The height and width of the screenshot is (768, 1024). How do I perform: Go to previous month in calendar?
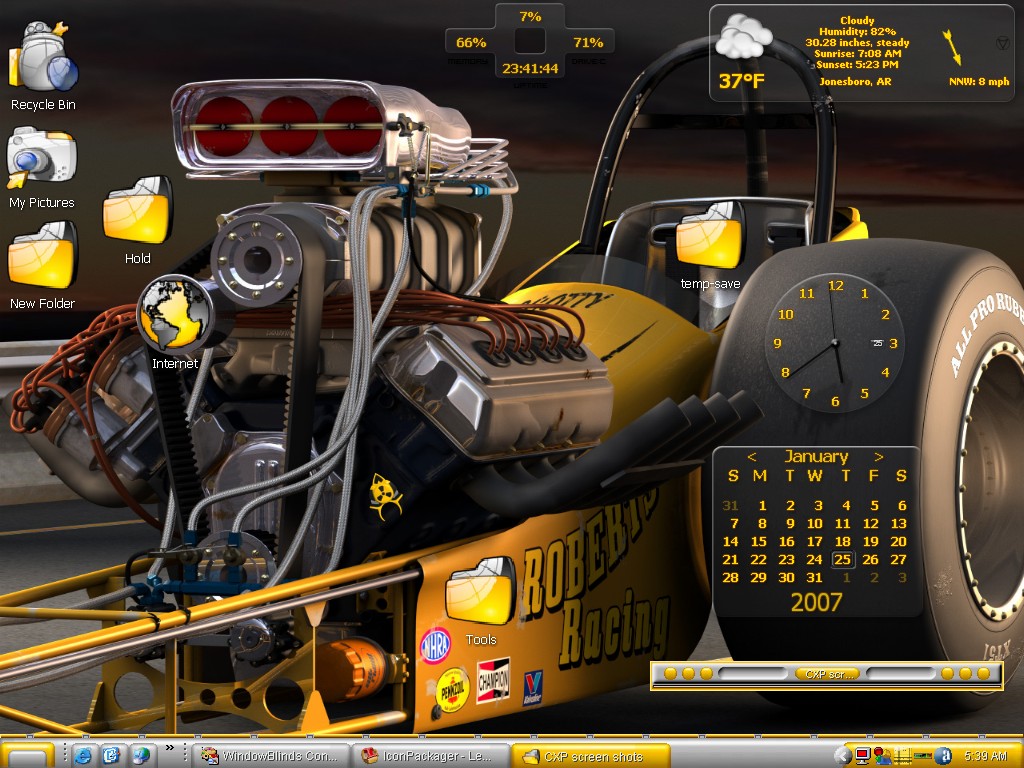click(x=752, y=457)
